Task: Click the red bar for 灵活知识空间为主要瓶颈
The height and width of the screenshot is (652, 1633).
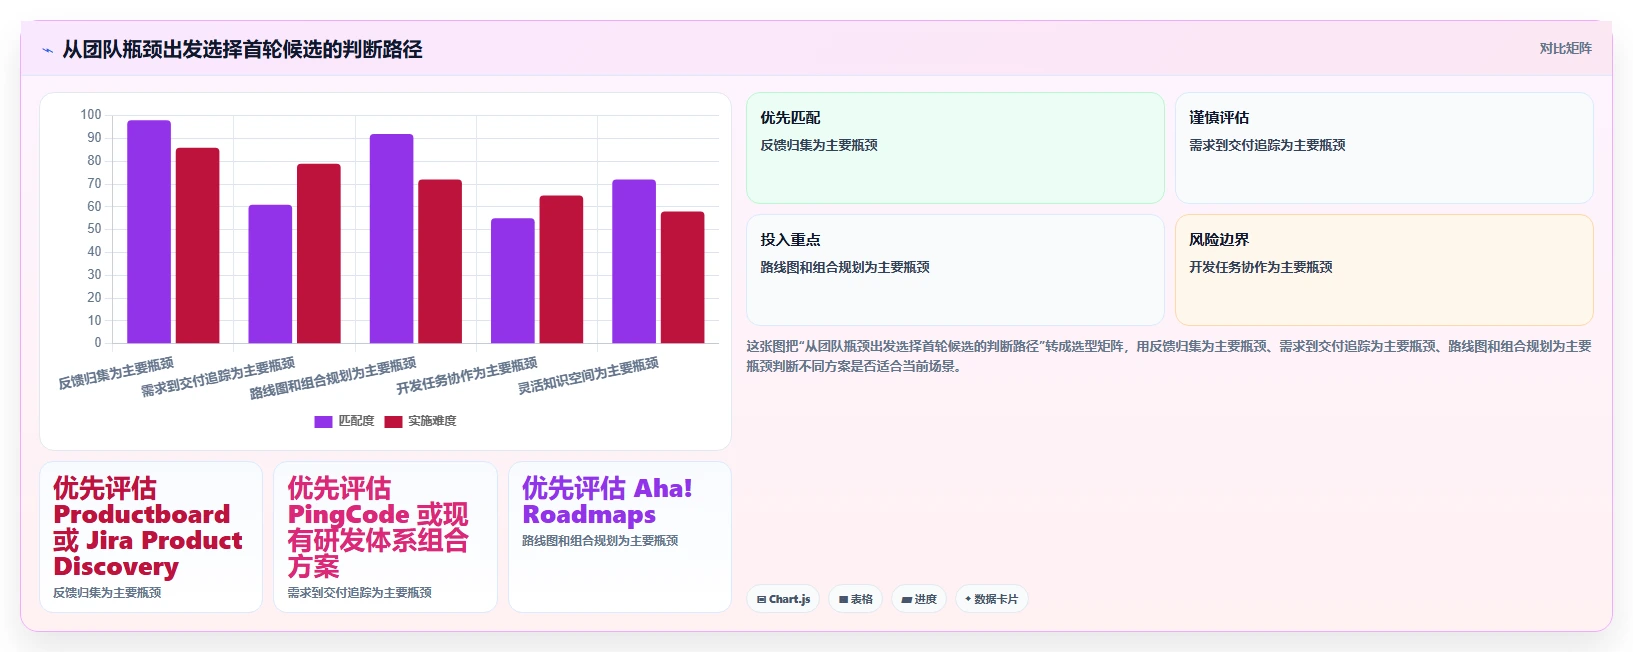Action: [x=682, y=278]
